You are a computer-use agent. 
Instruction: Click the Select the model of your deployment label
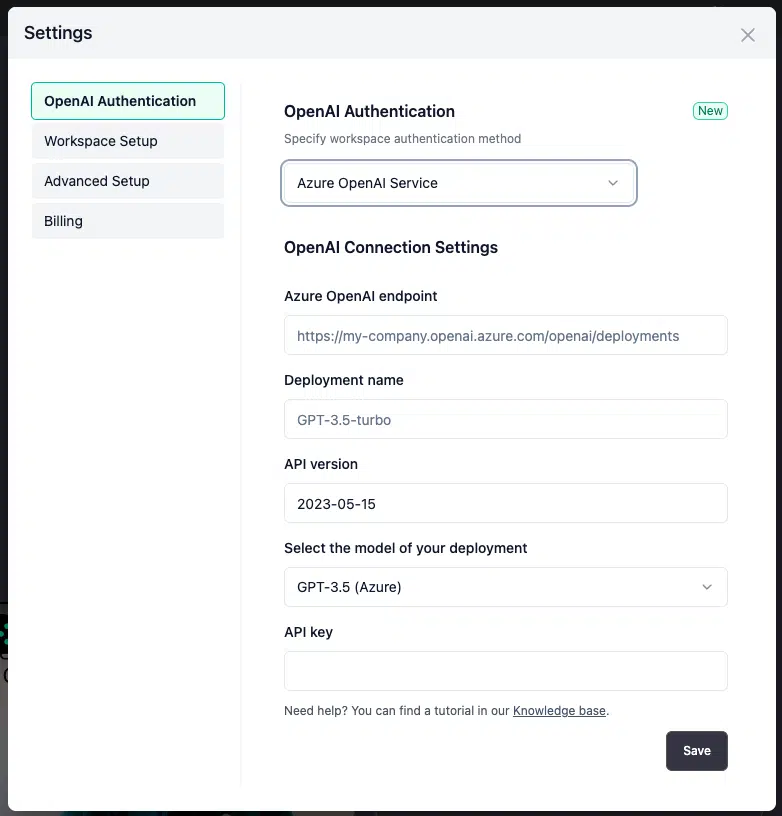405,548
